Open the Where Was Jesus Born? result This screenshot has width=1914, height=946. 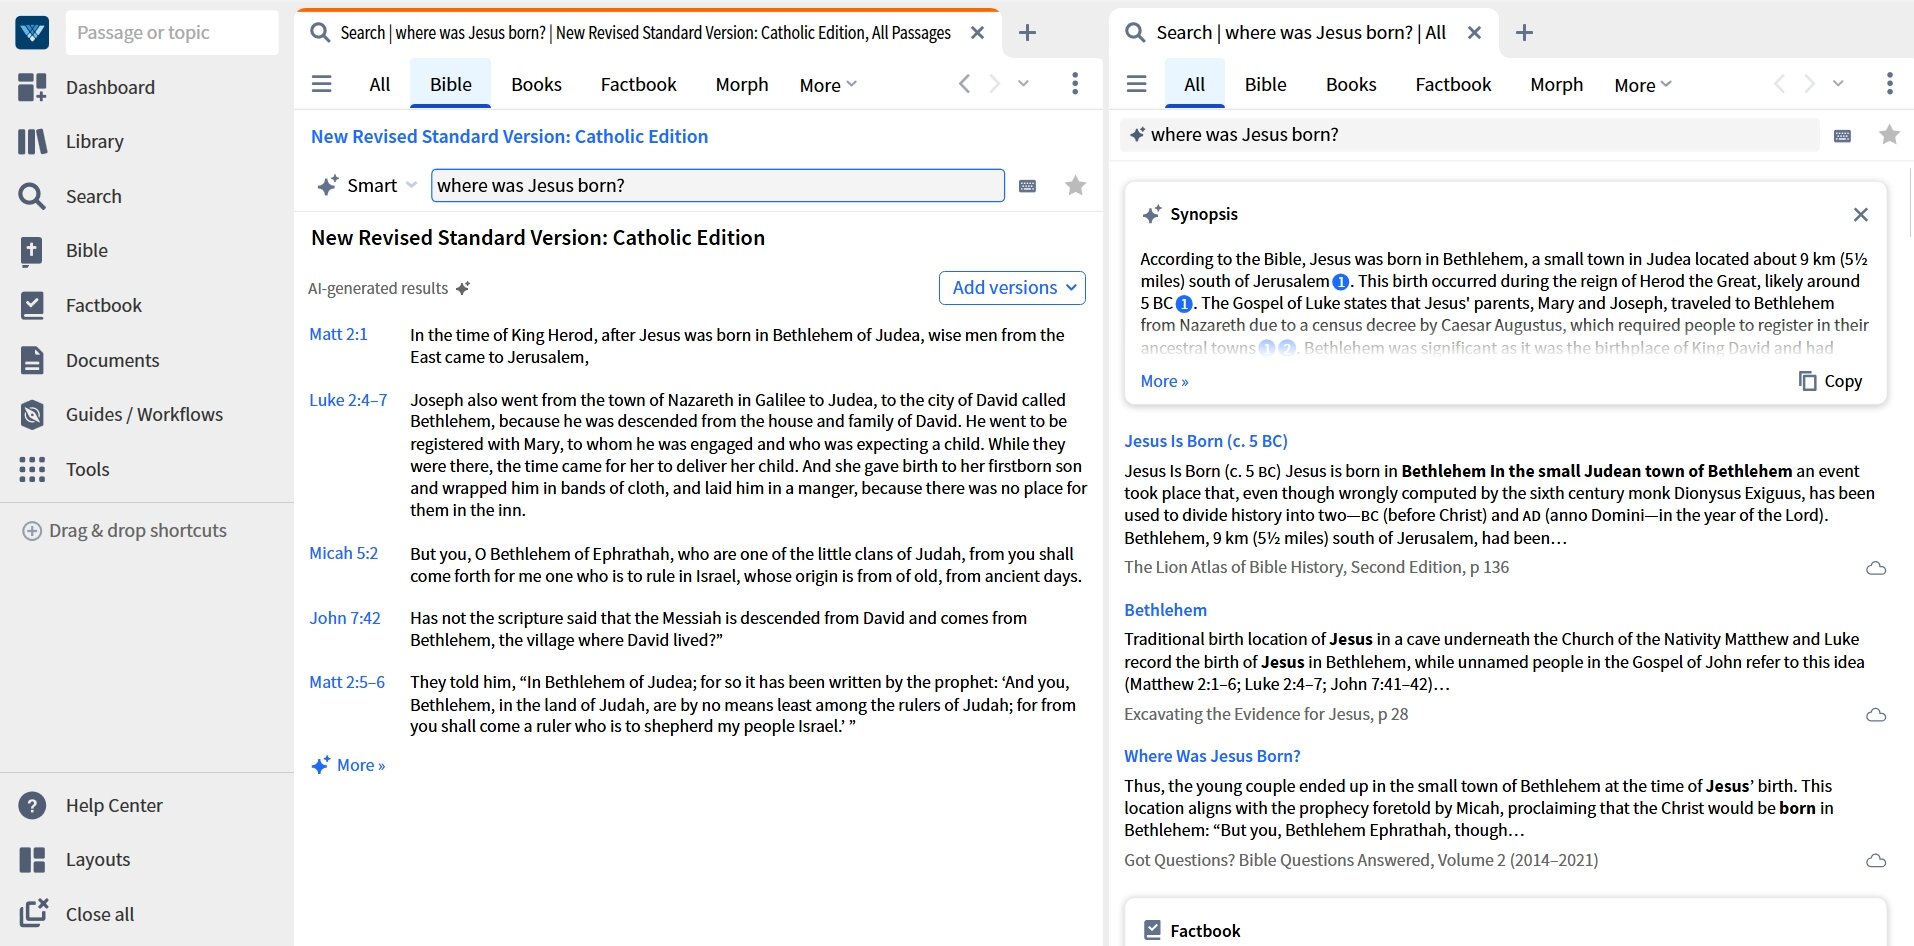click(x=1212, y=756)
